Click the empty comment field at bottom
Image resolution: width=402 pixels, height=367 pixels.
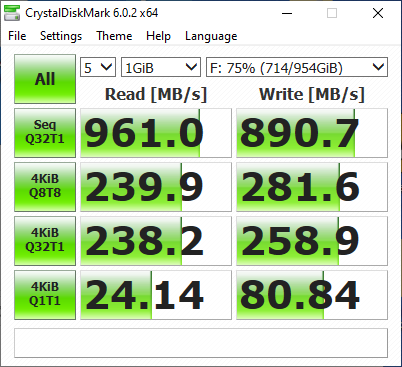pos(201,343)
